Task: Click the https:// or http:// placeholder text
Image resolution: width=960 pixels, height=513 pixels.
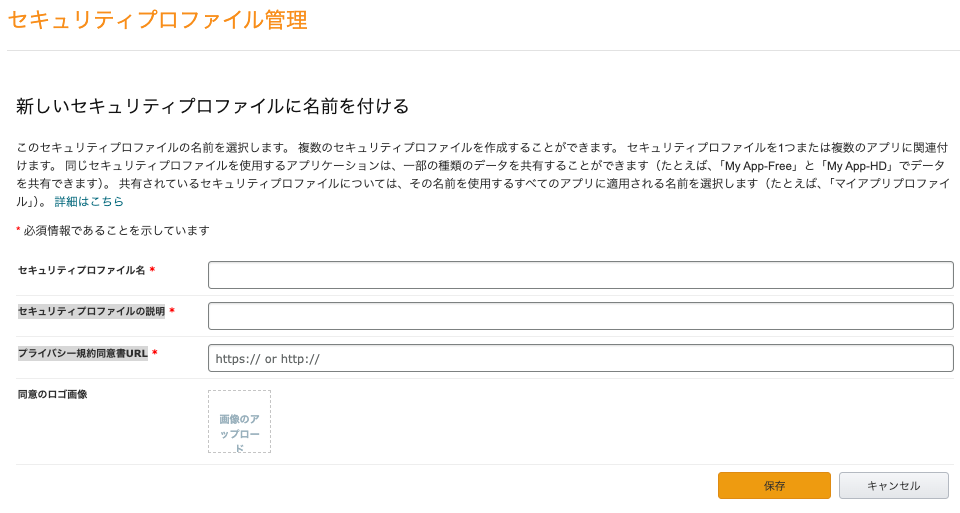Action: (267, 359)
